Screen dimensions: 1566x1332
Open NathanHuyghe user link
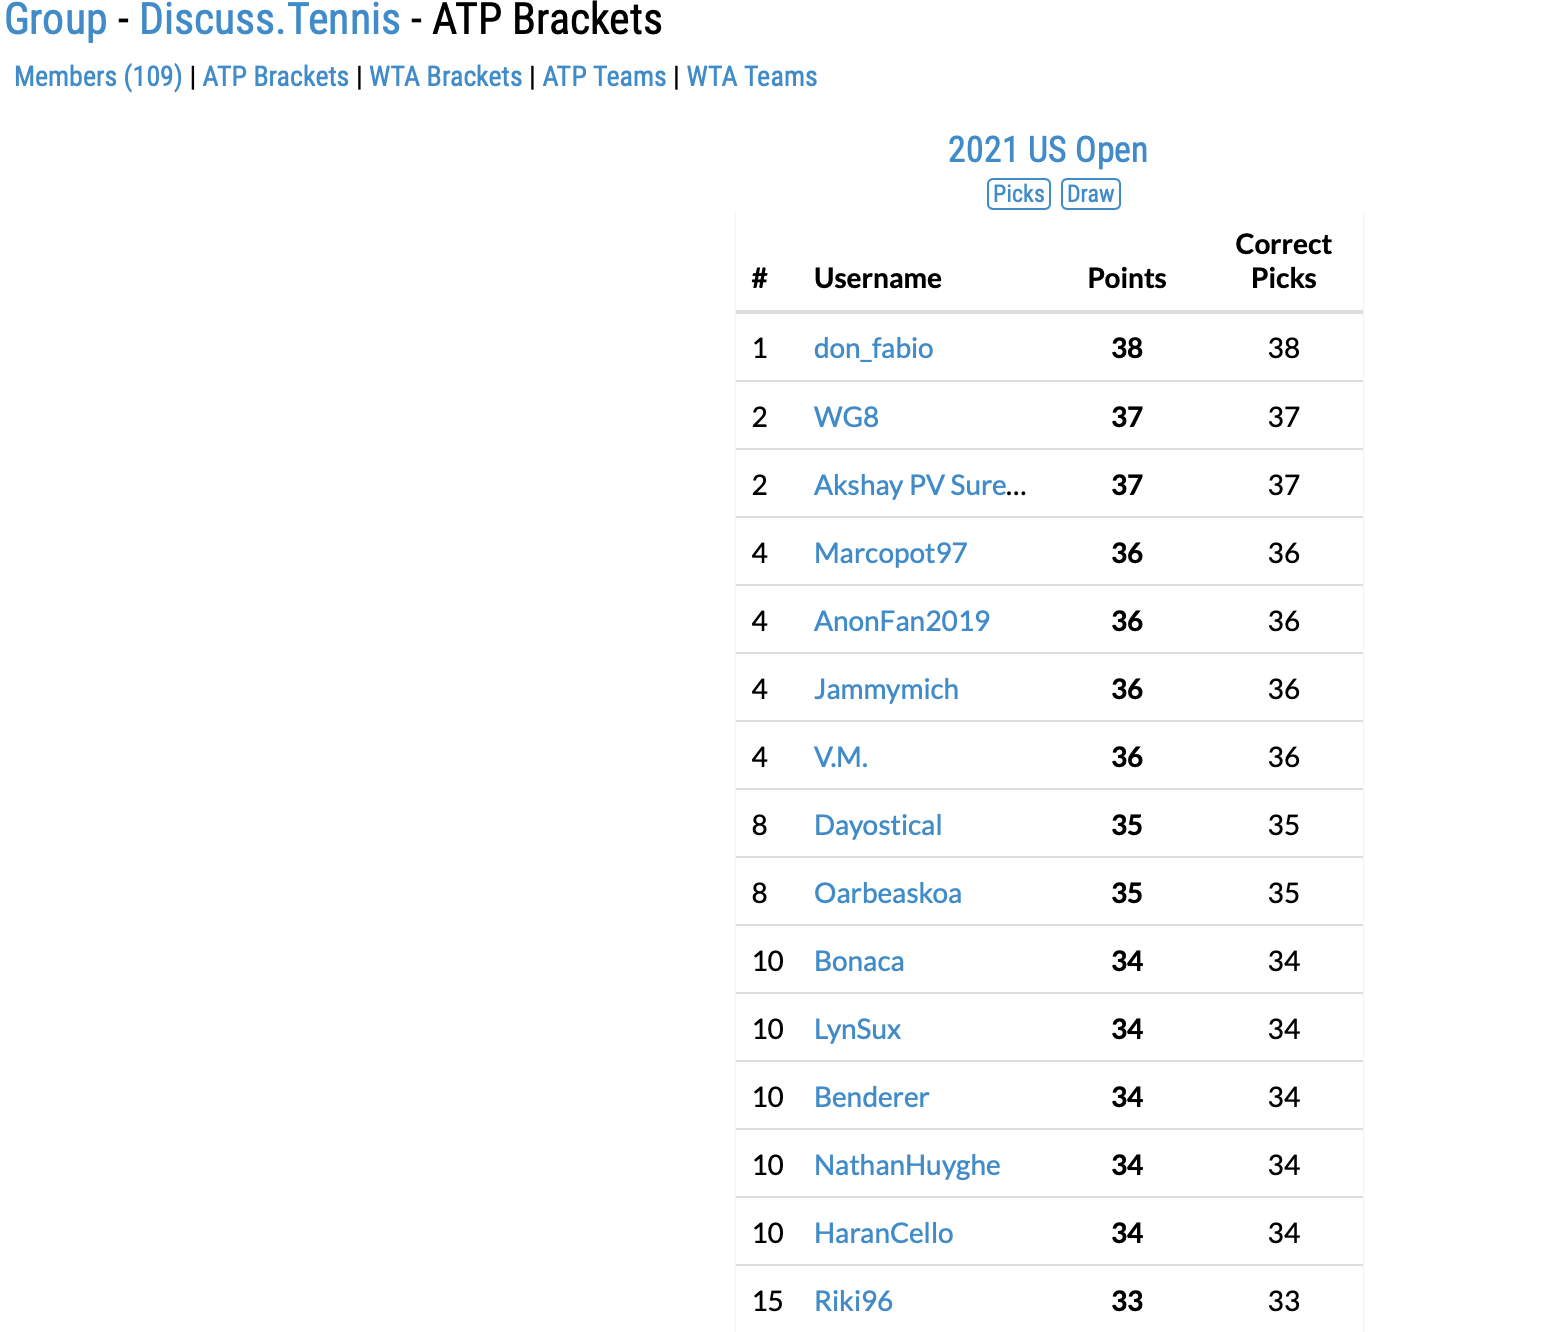click(x=907, y=1165)
